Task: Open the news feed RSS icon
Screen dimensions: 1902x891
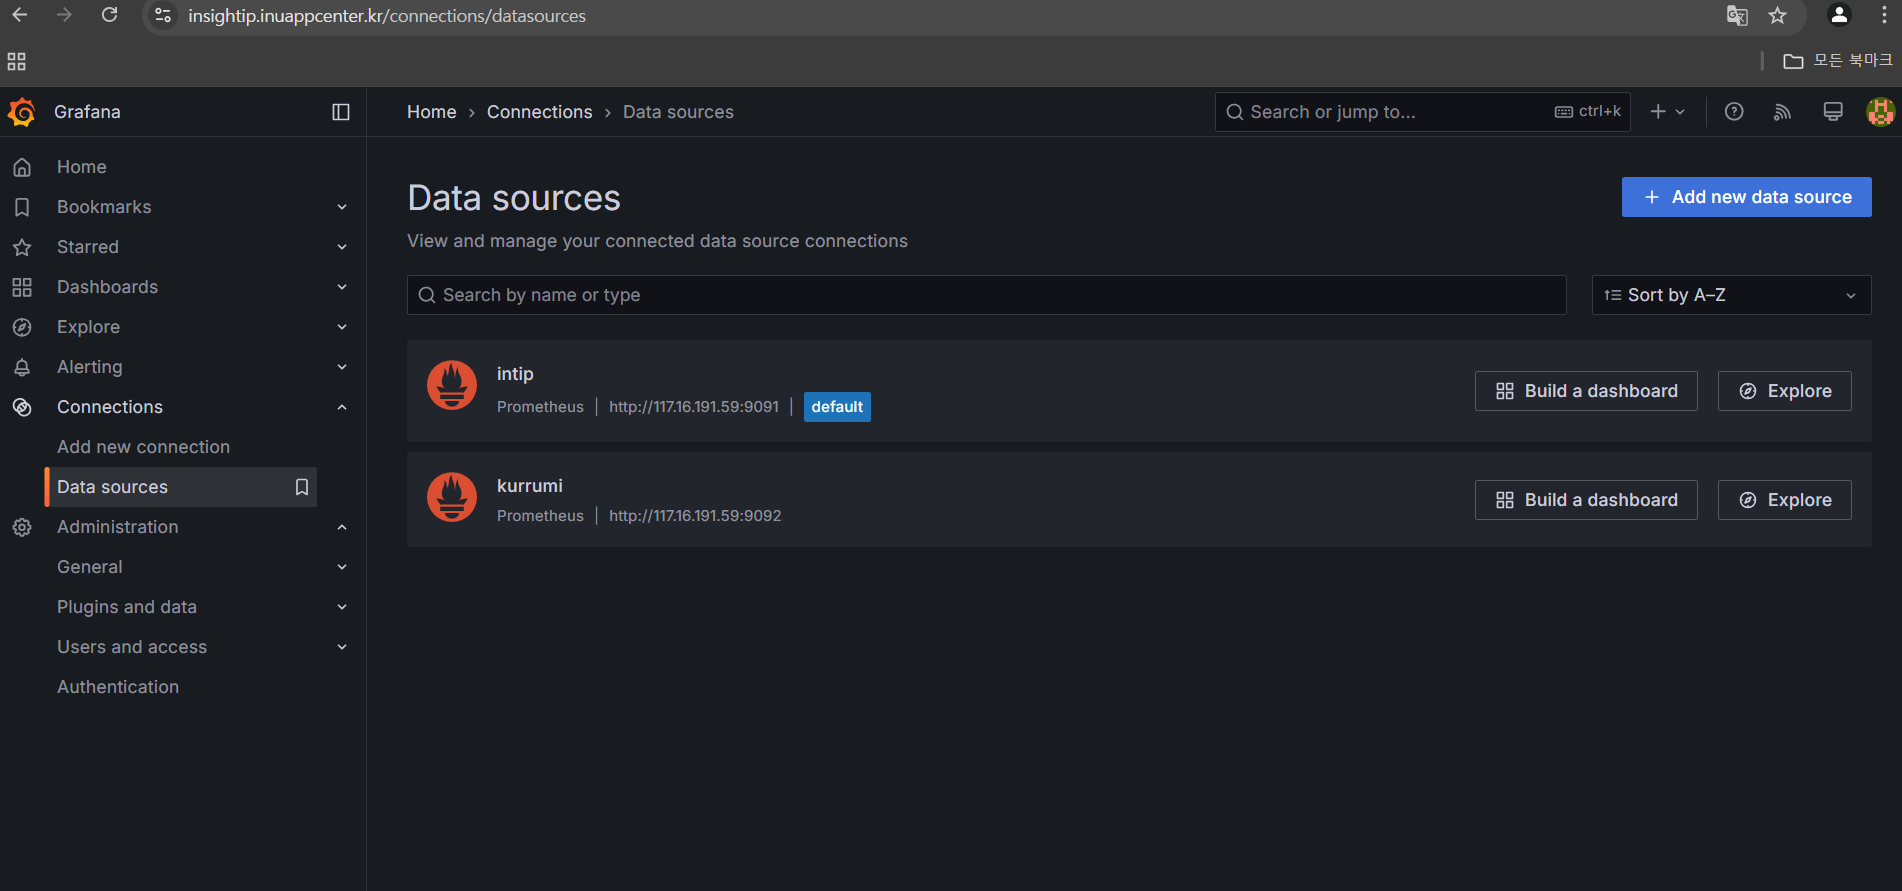Action: 1782,112
